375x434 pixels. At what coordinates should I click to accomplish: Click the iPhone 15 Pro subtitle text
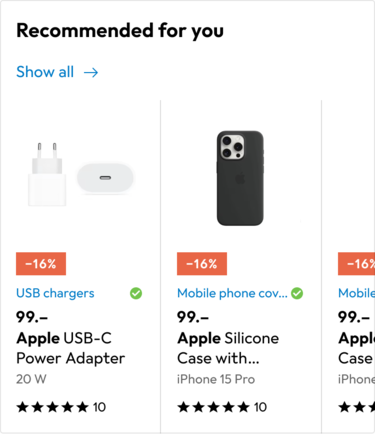(x=216, y=379)
